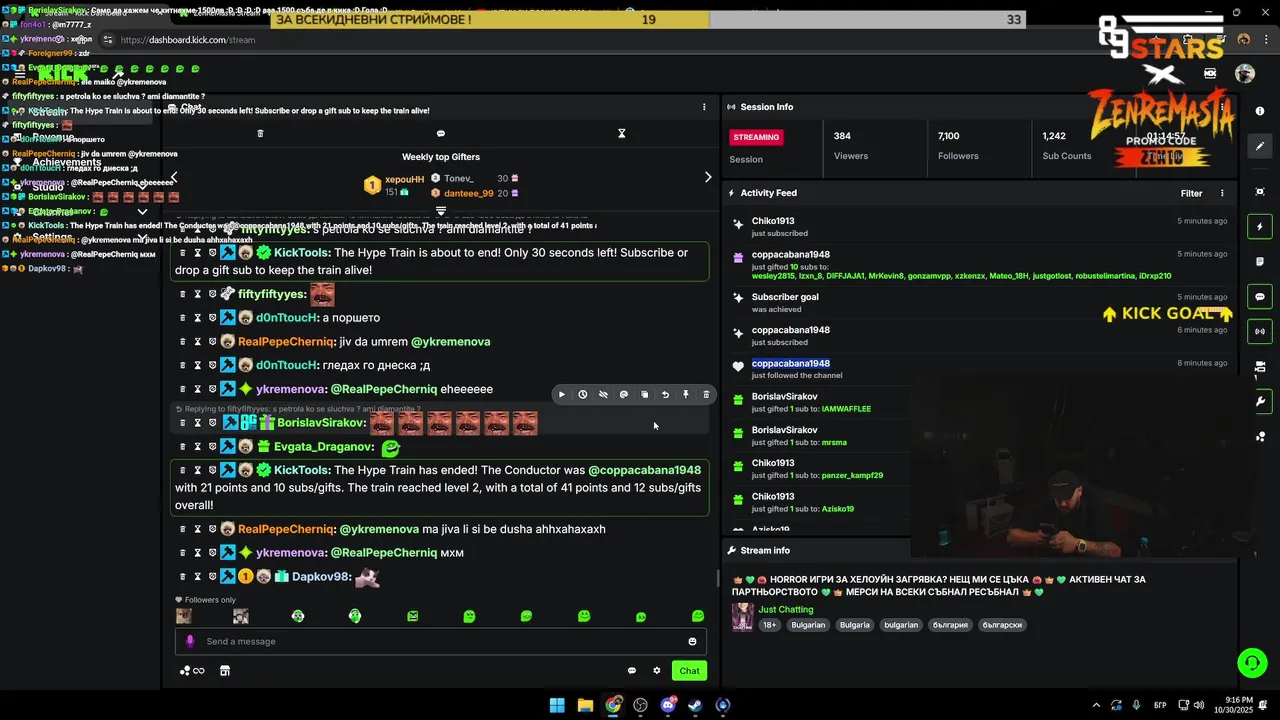
Task: Open the Just Chatting category link
Action: click(785, 610)
